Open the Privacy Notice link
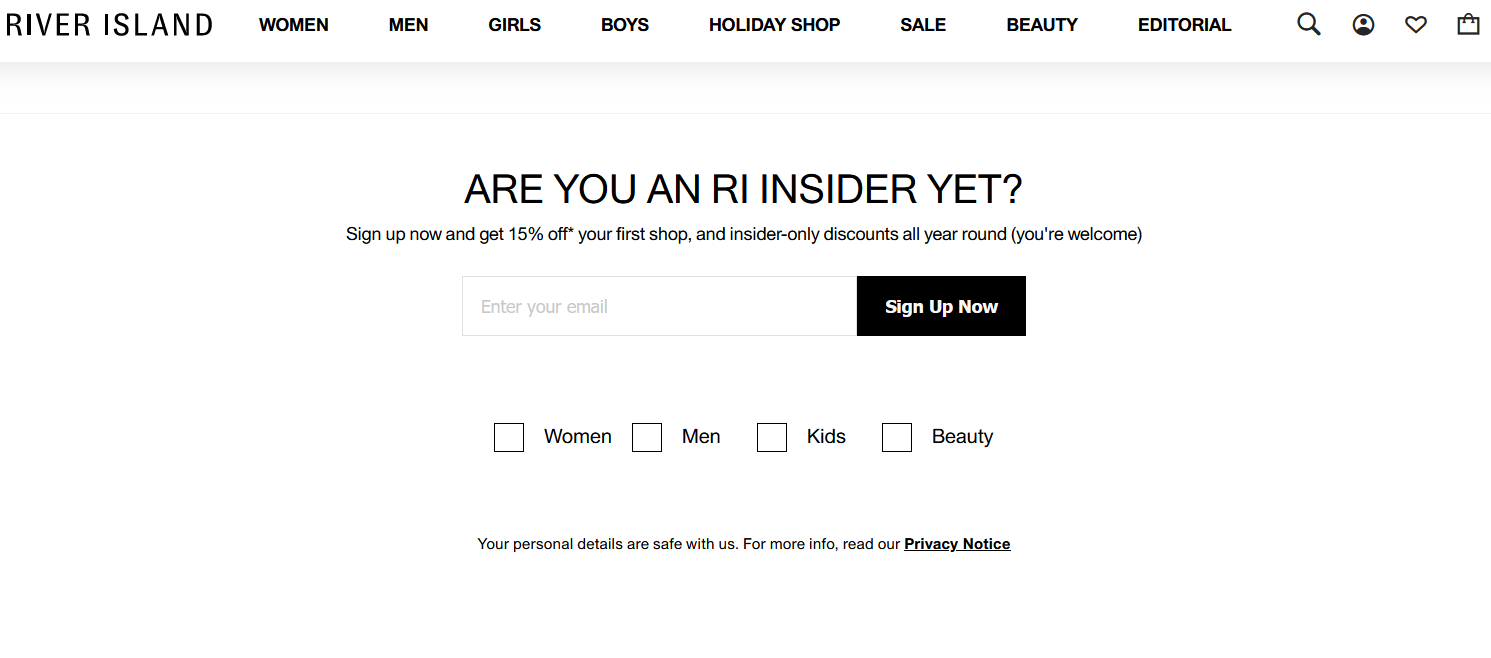The width and height of the screenshot is (1491, 658). point(957,544)
